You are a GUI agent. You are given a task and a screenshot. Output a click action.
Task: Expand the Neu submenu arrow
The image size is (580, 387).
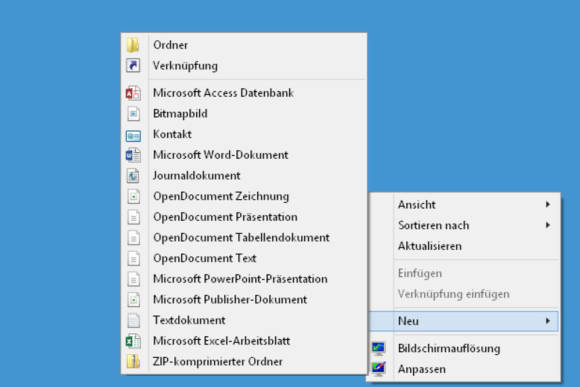548,321
